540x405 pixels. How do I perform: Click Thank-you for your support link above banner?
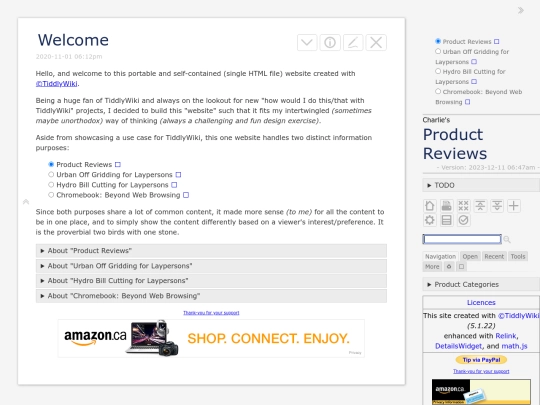[x=211, y=313]
